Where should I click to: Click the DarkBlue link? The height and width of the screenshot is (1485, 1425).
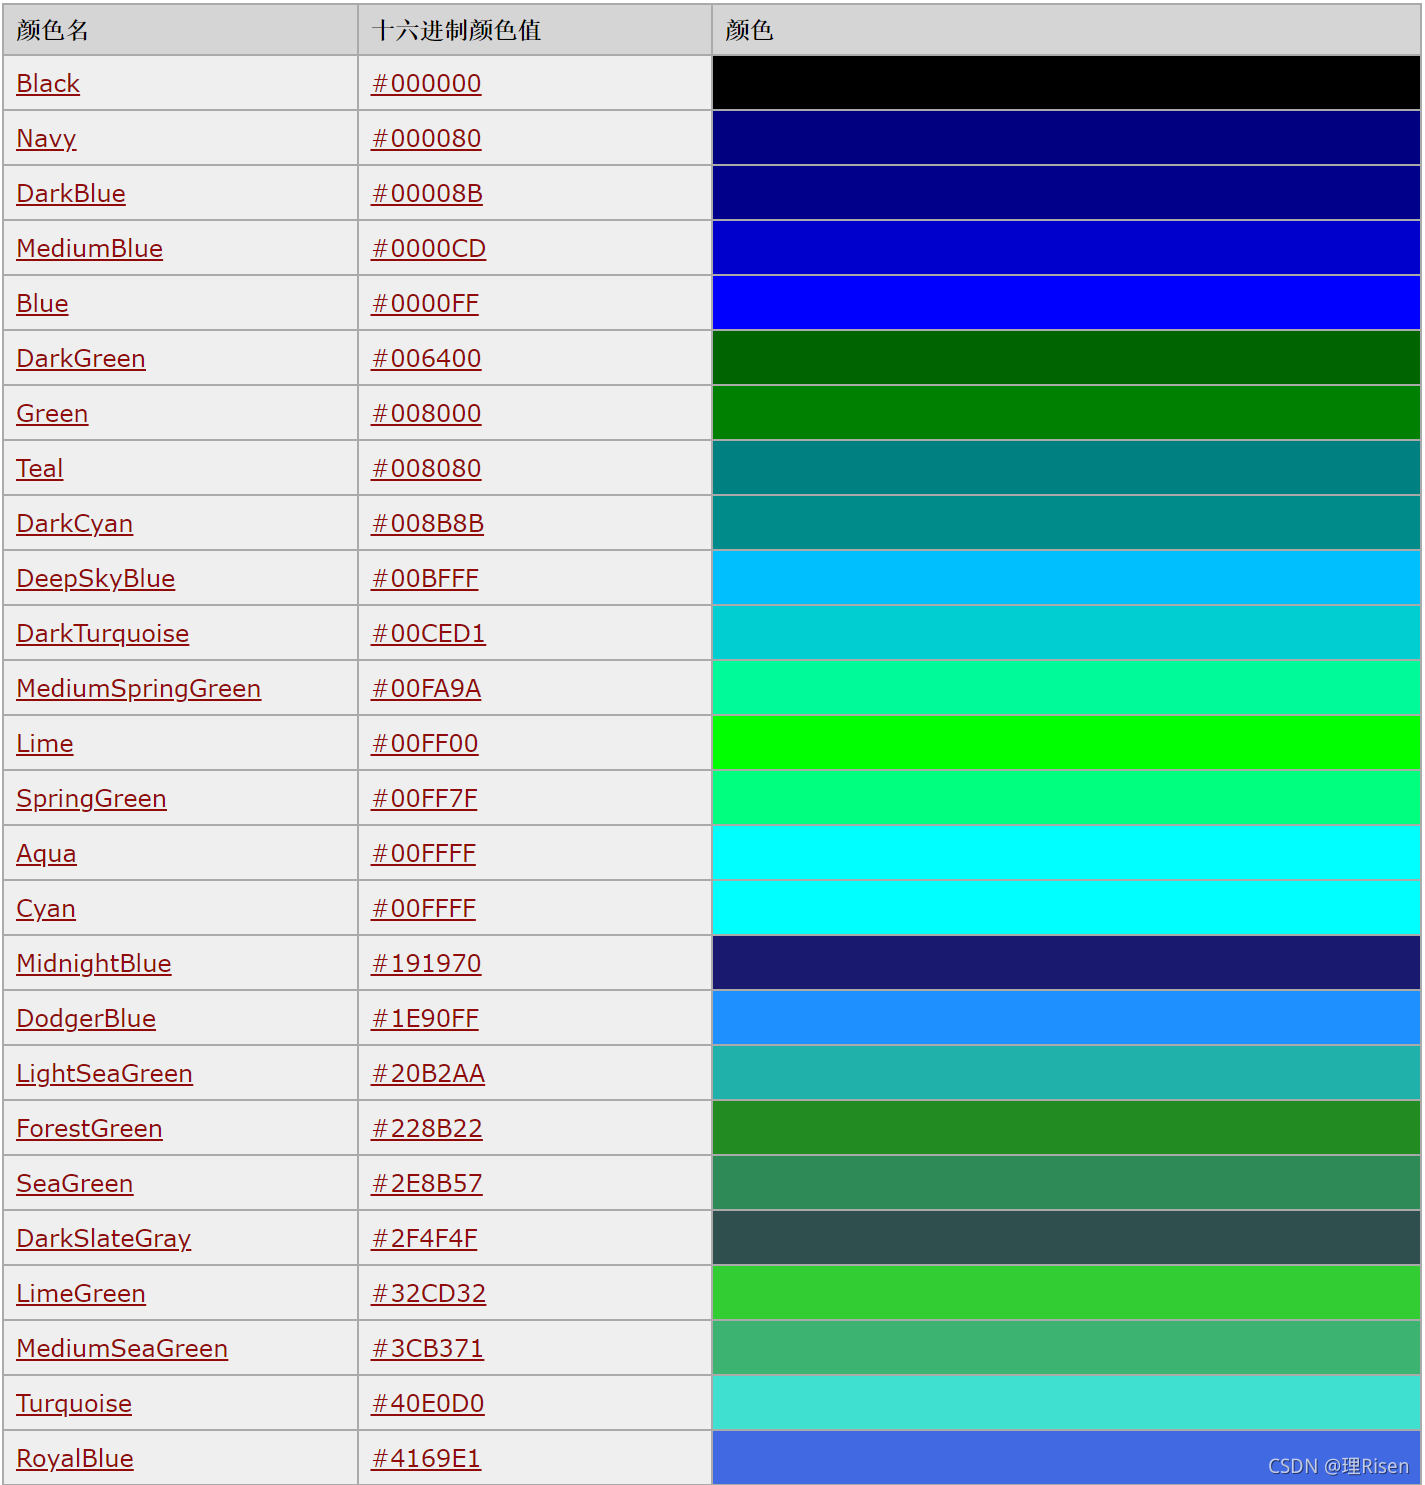(x=71, y=194)
